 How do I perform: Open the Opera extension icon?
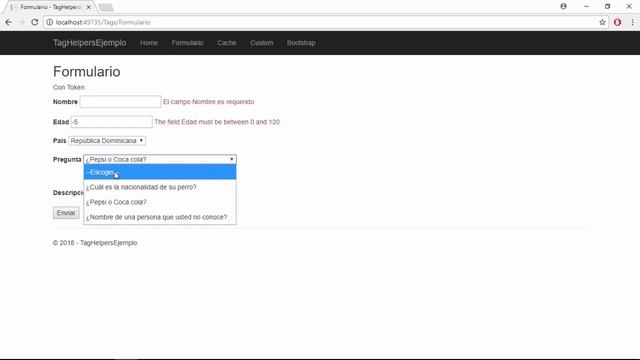[618, 22]
